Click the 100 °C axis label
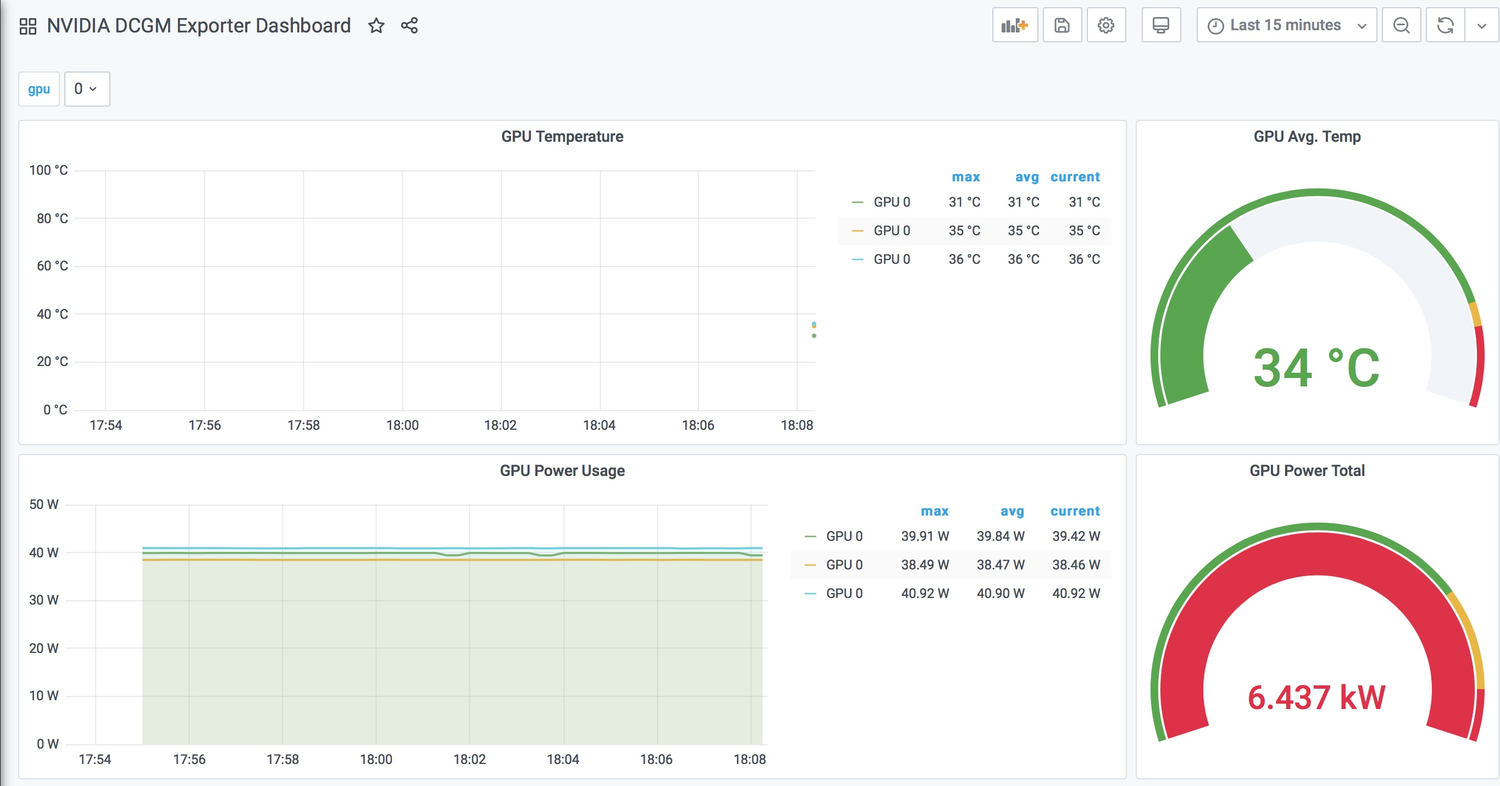The height and width of the screenshot is (786, 1500). pos(48,170)
